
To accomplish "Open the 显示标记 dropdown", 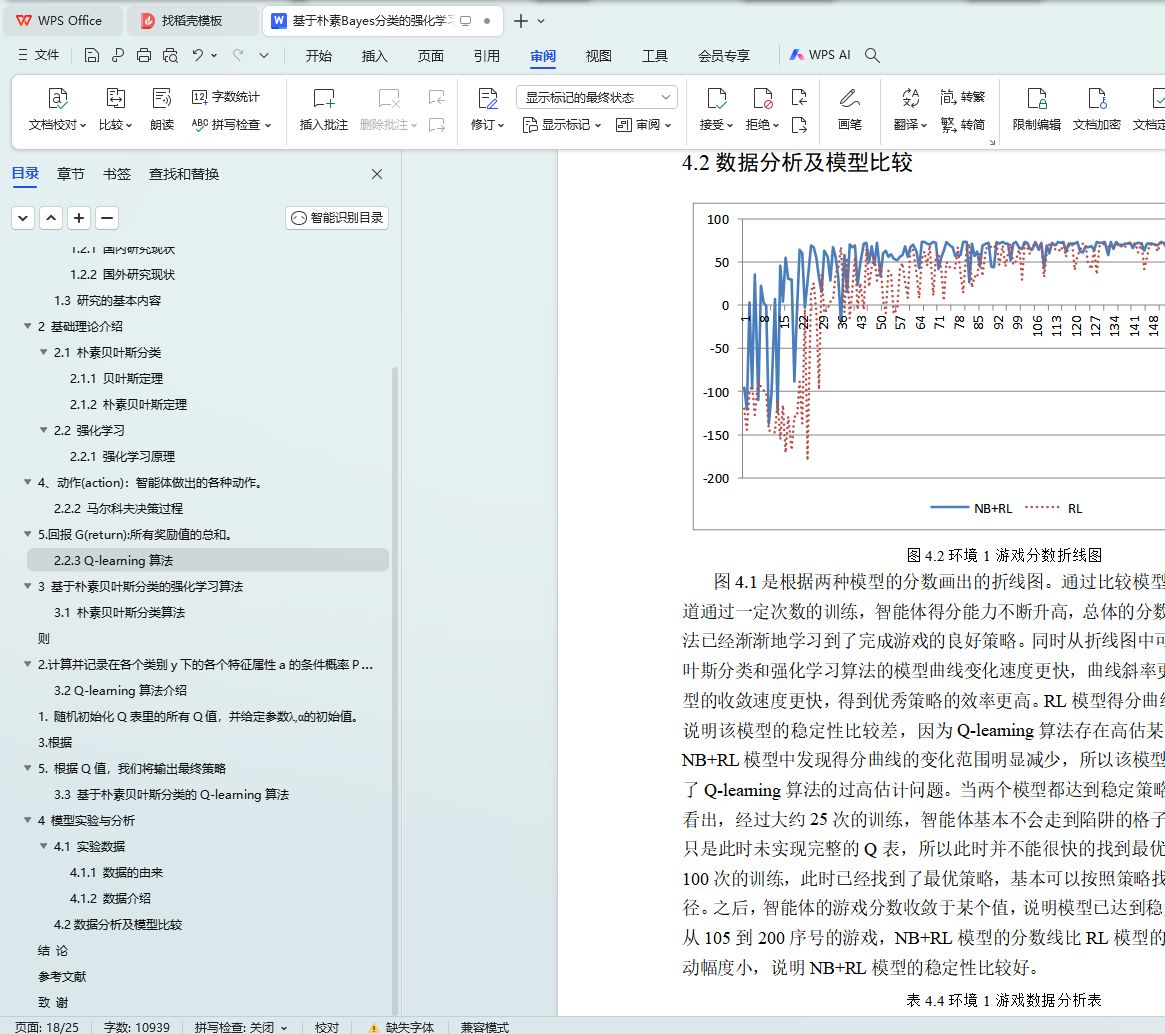I will [562, 125].
